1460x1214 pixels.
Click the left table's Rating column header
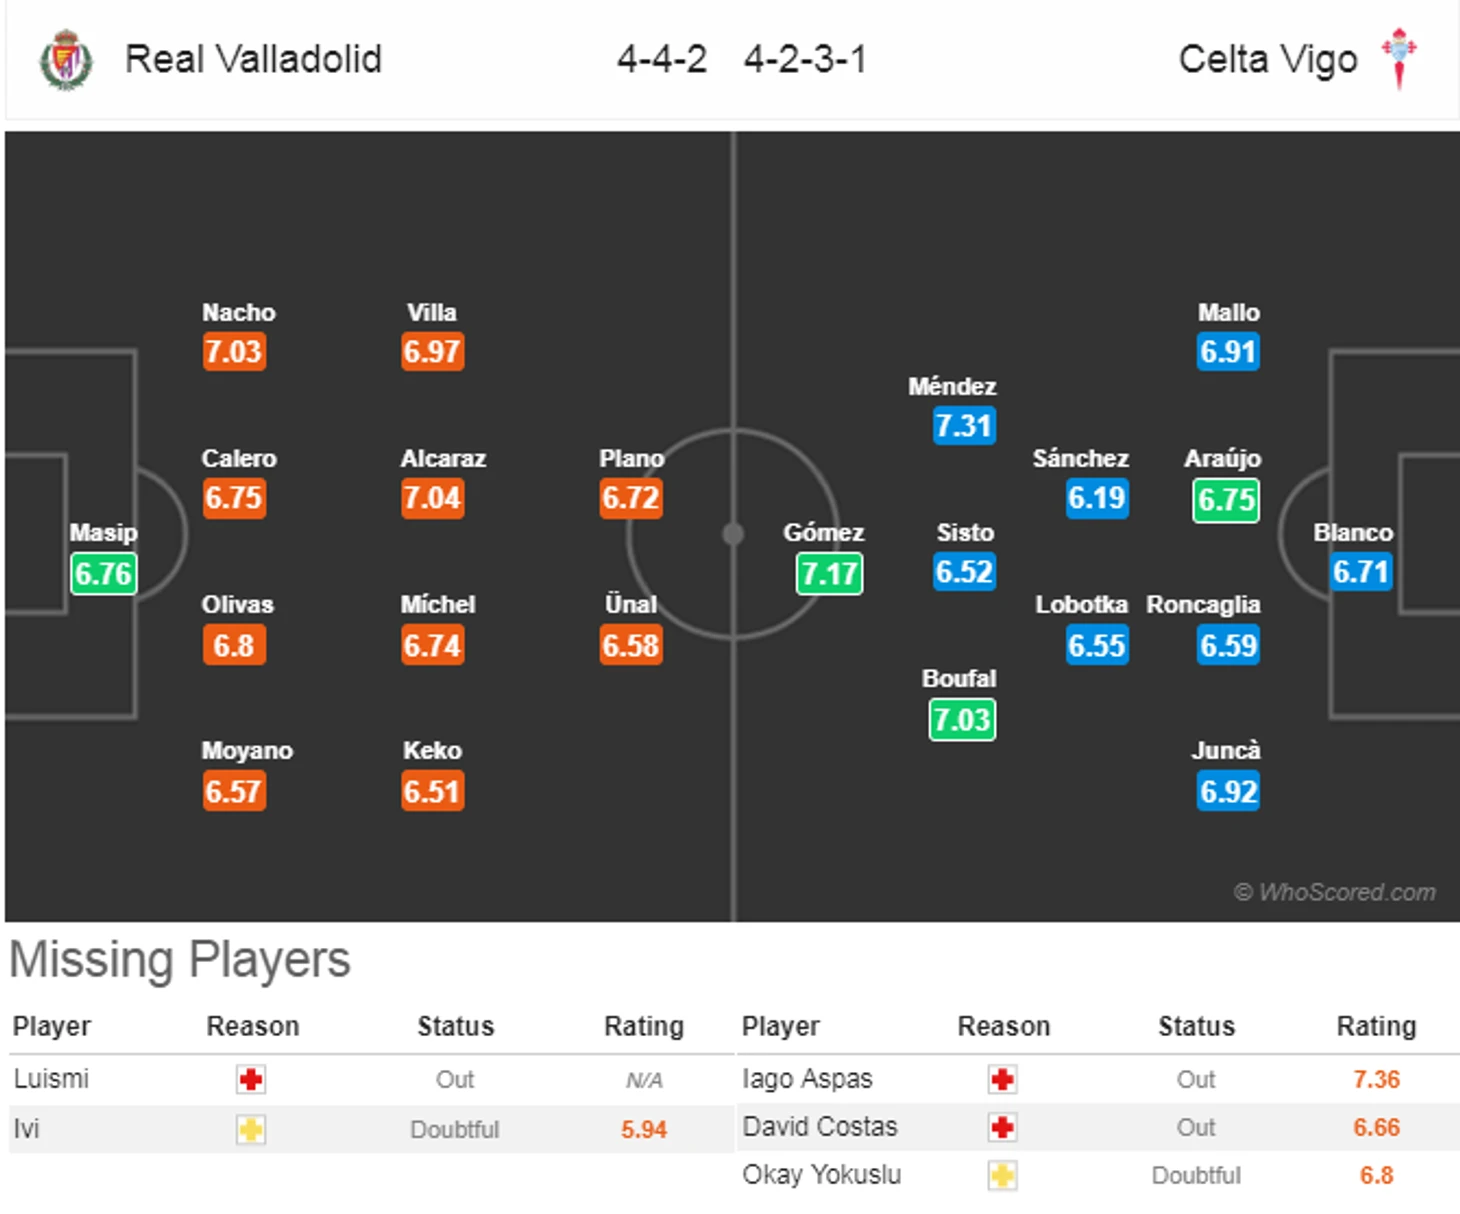[x=644, y=1027]
